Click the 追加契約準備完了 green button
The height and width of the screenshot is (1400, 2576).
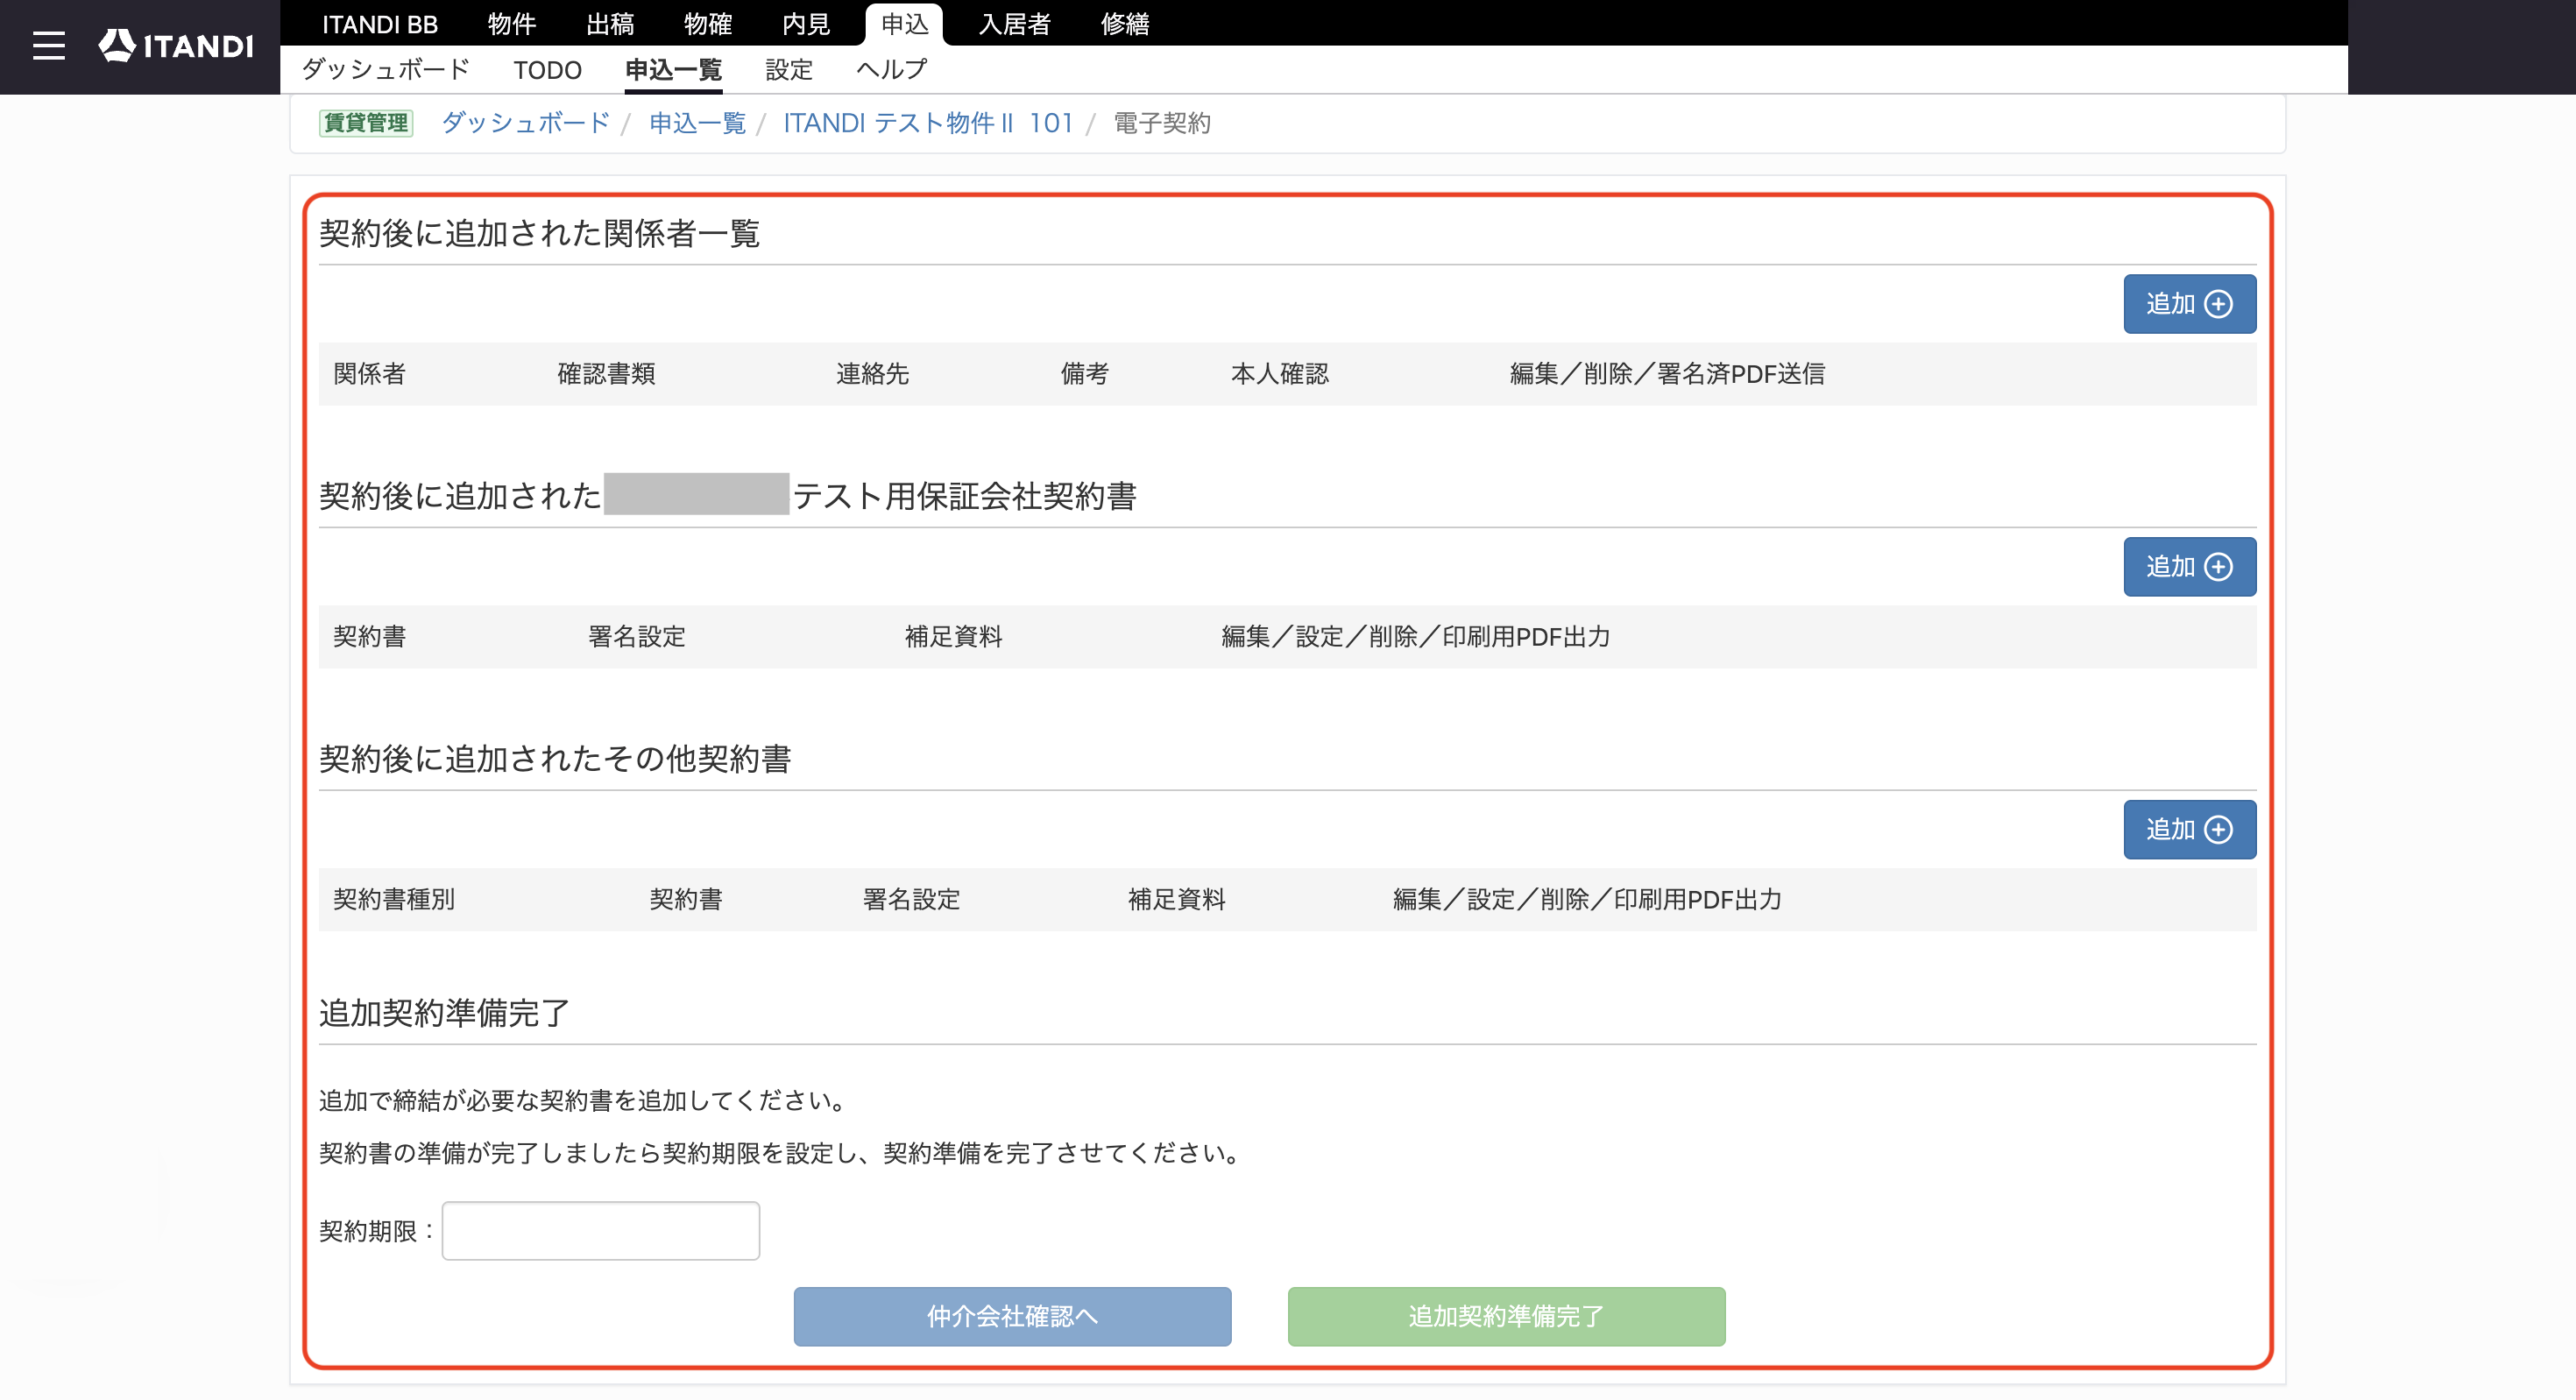[x=1506, y=1316]
